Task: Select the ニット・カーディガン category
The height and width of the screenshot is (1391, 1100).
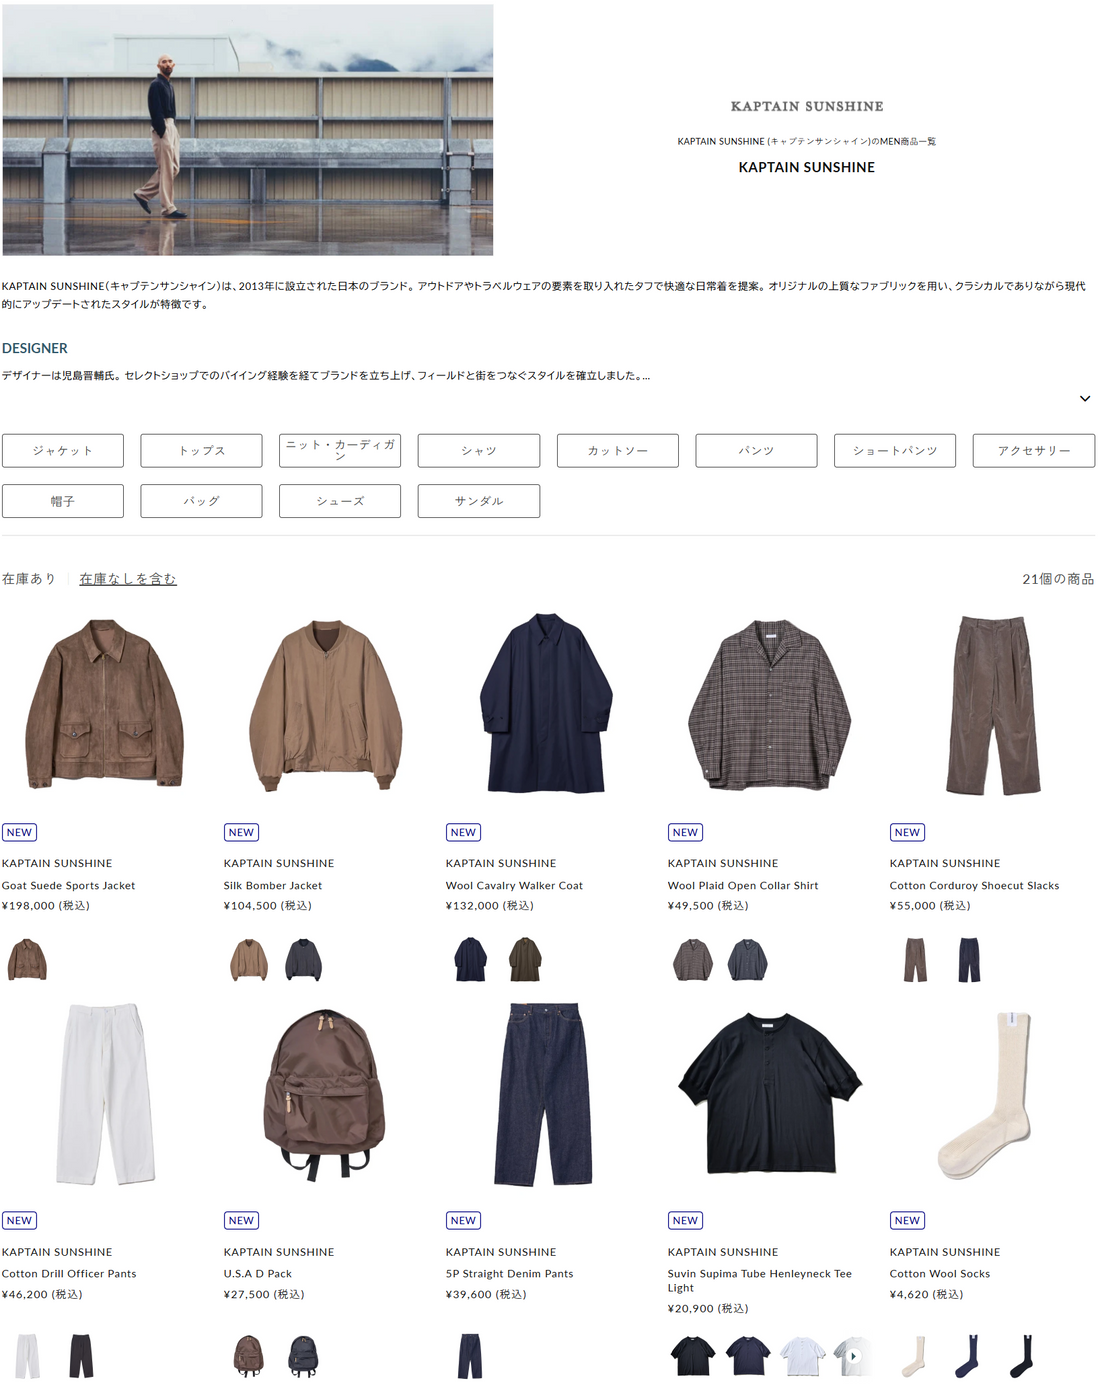Action: [340, 451]
